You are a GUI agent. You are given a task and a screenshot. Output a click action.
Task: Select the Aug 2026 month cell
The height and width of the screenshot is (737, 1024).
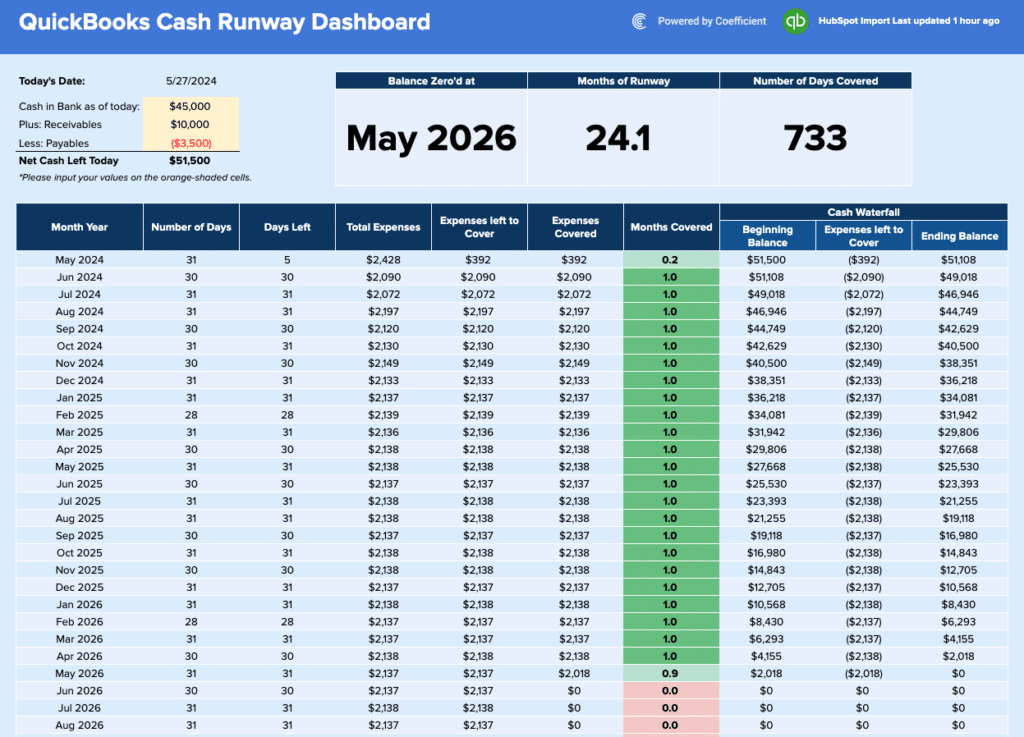coord(80,725)
